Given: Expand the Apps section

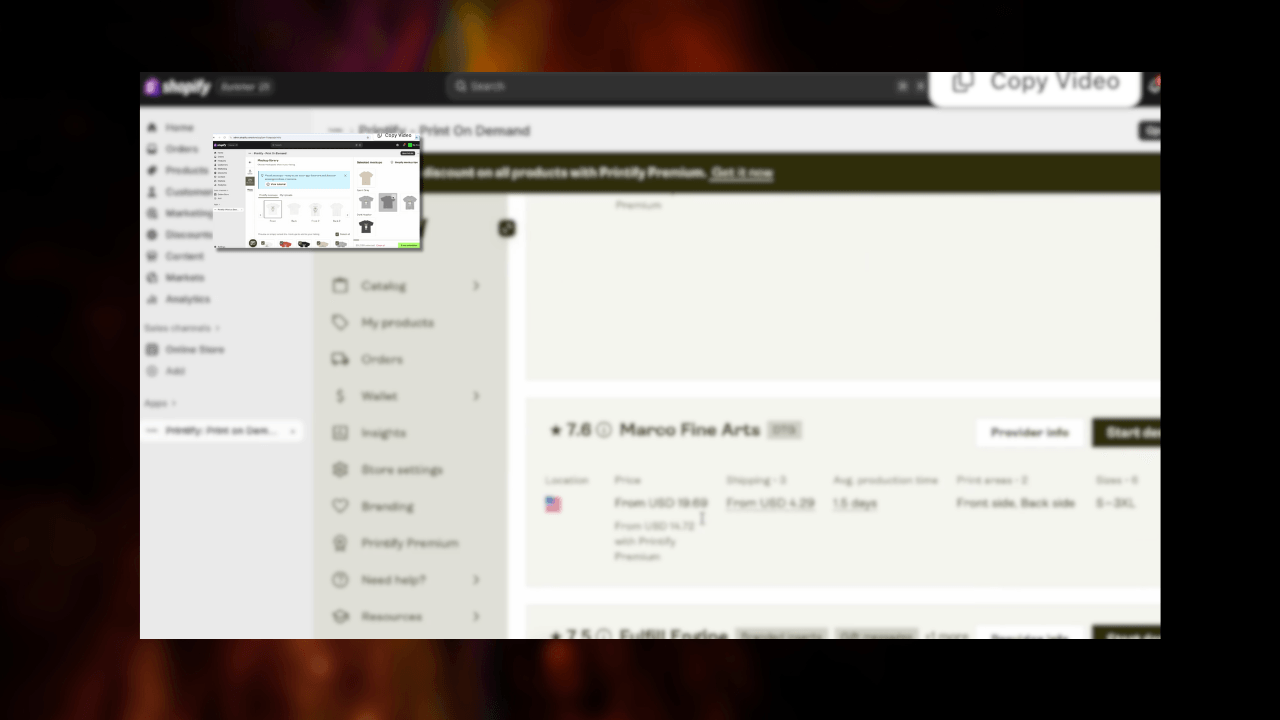Looking at the screenshot, I should [x=160, y=403].
